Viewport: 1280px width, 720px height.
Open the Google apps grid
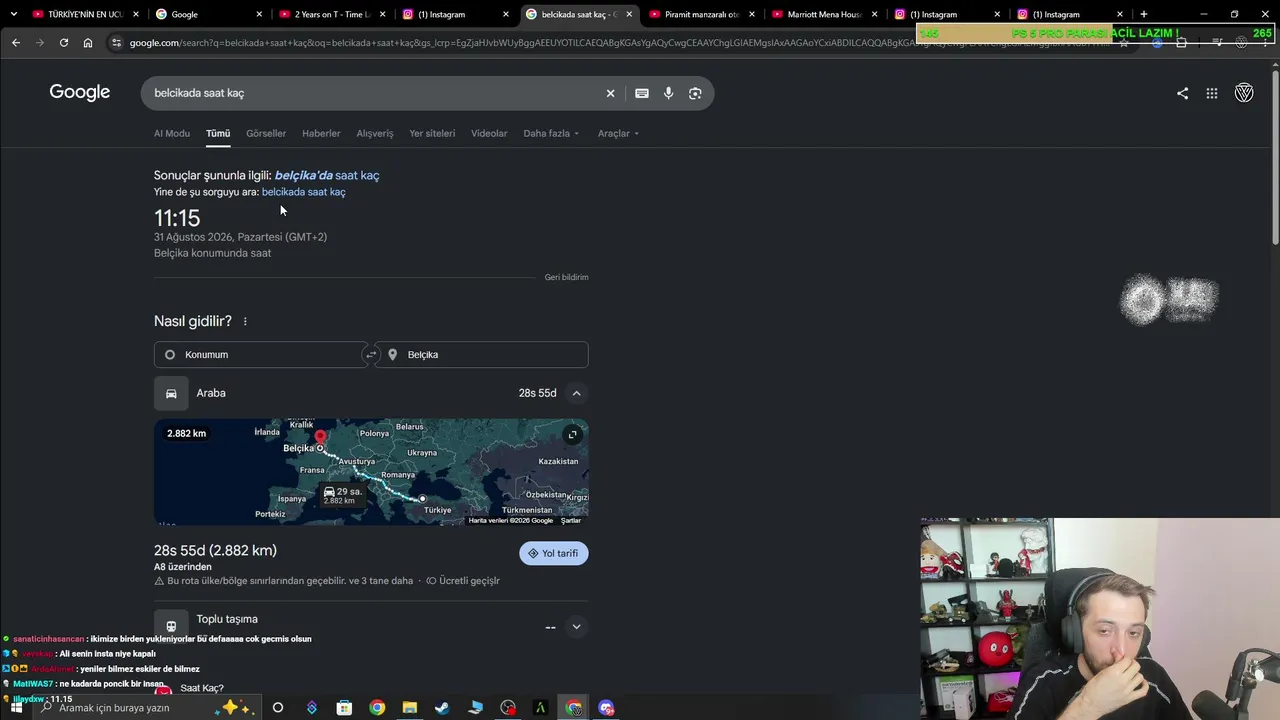(1211, 93)
